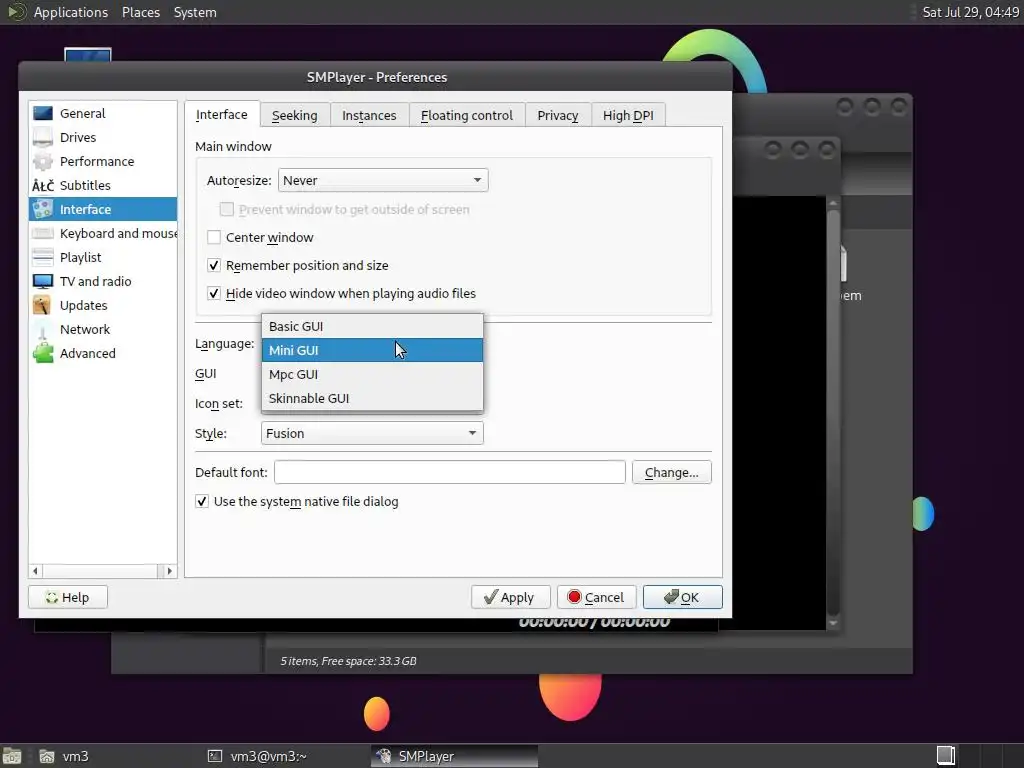1024x768 pixels.
Task: Select the Drives section icon
Action: tap(43, 137)
